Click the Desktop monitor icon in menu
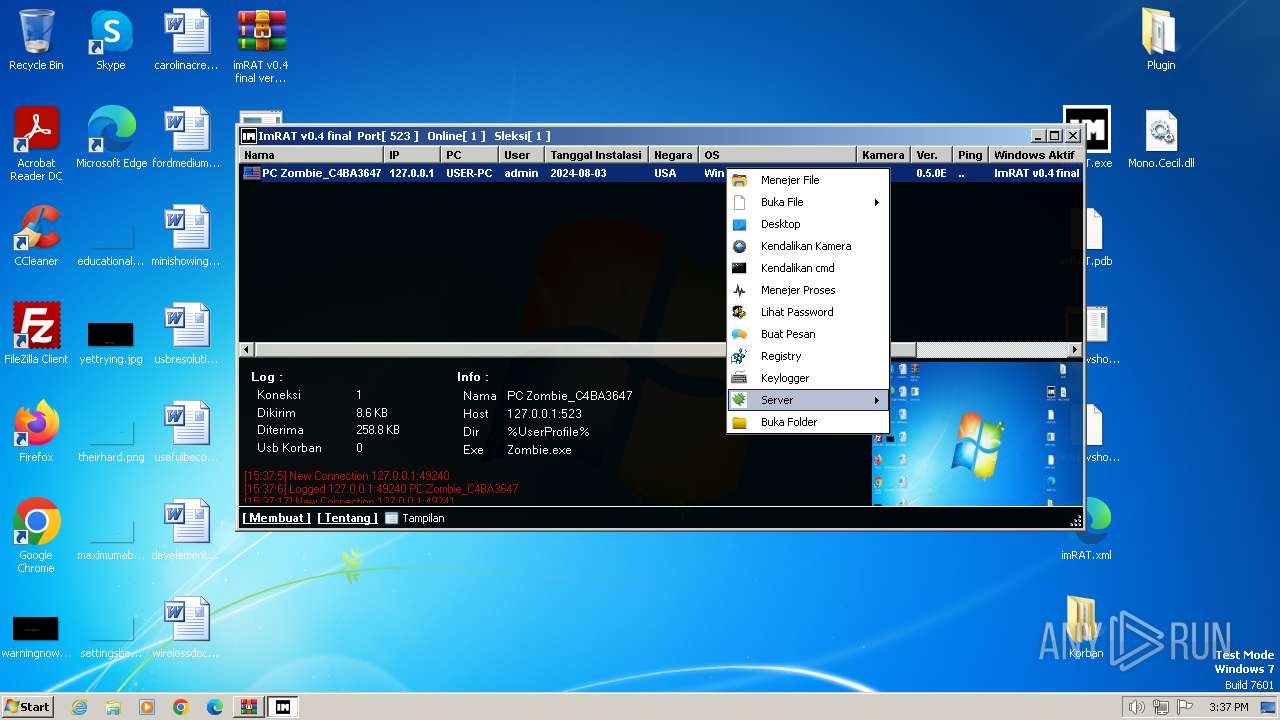This screenshot has height=720, width=1280. coord(740,224)
